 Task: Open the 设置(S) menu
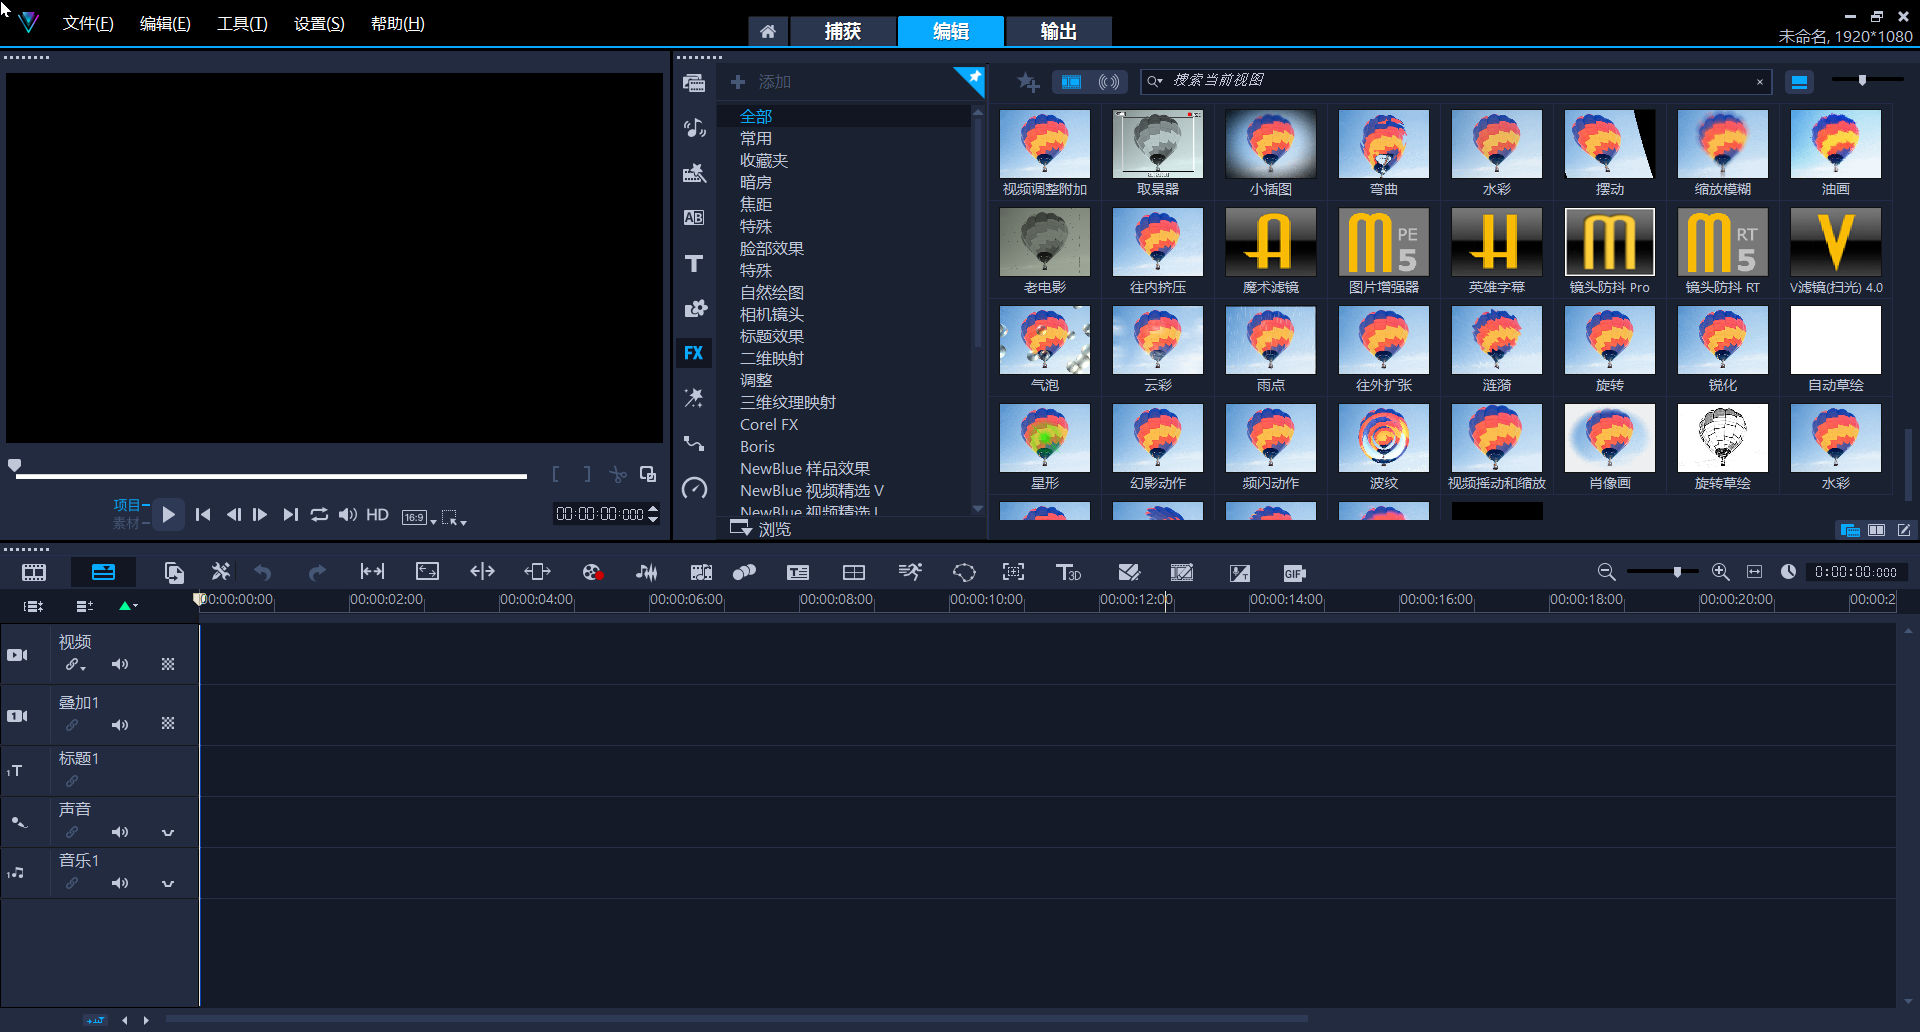click(319, 23)
